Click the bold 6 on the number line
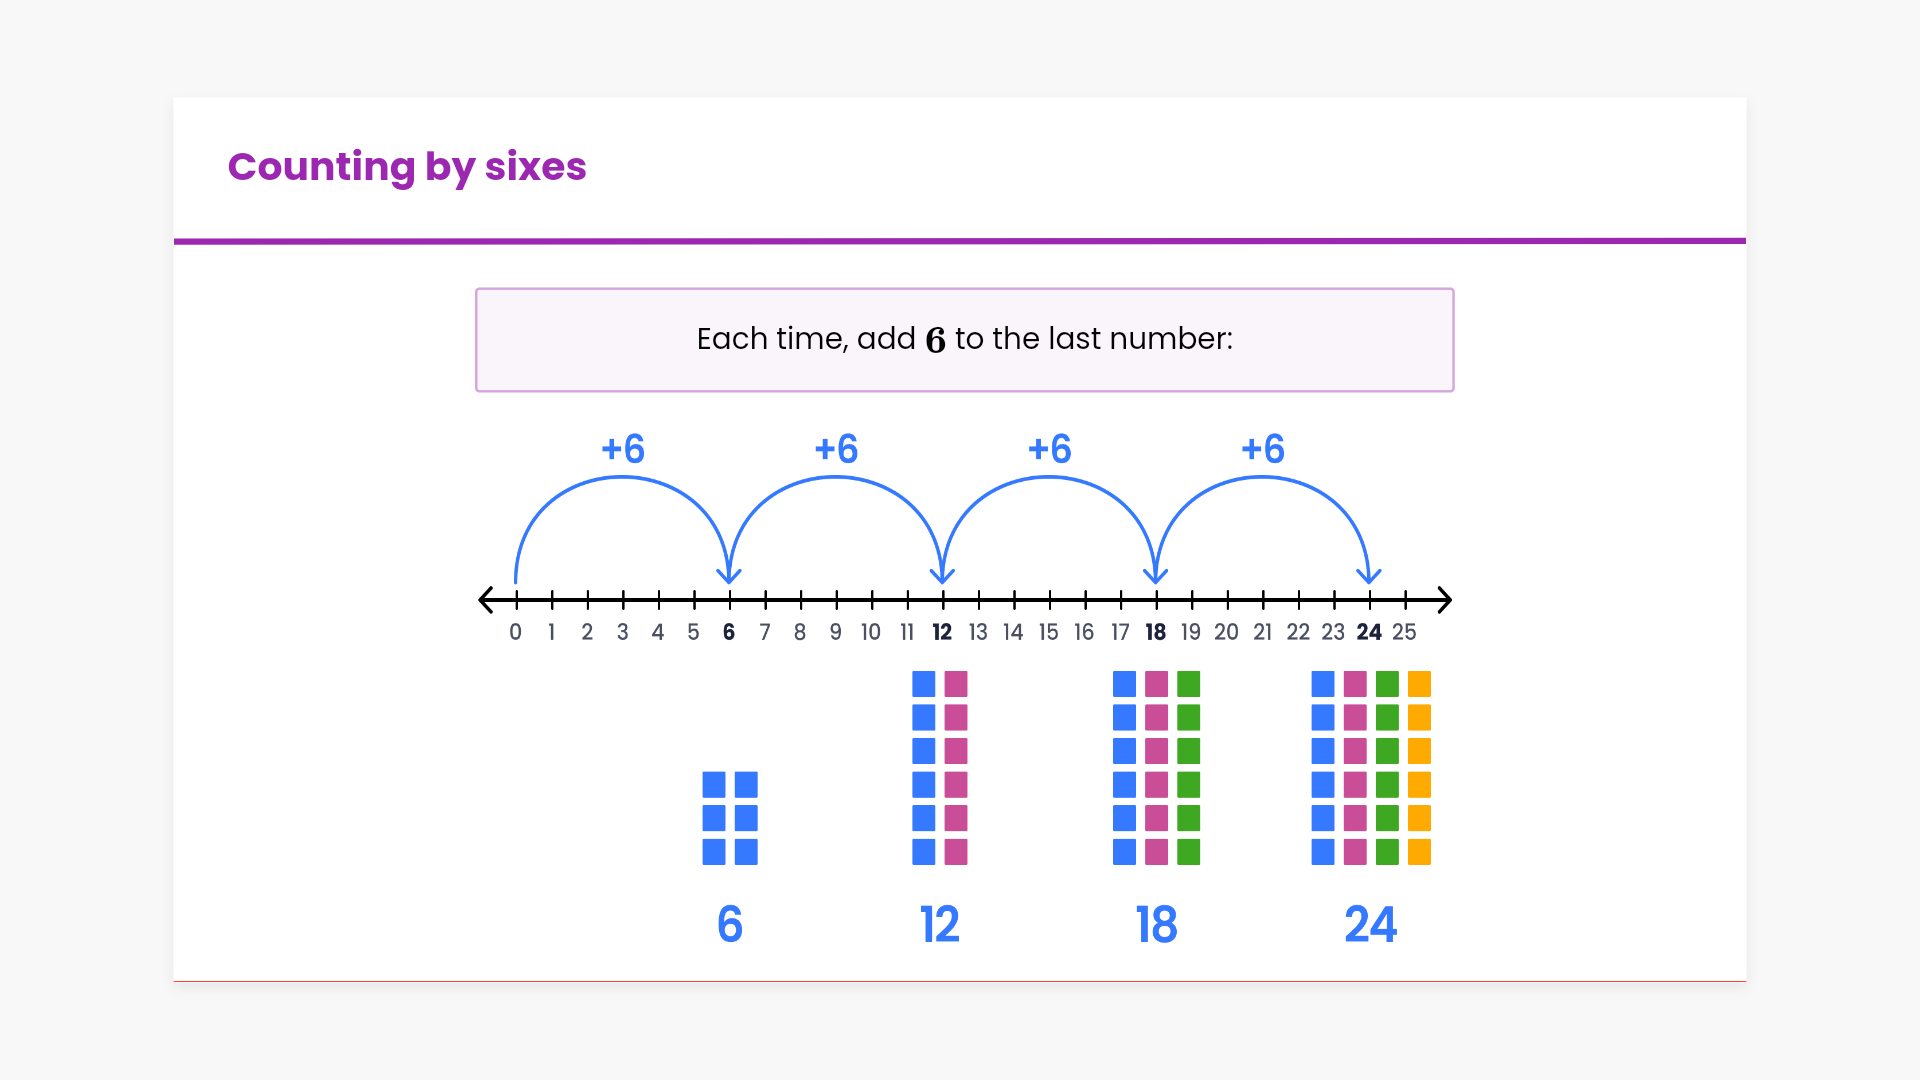The height and width of the screenshot is (1080, 1920). click(729, 632)
